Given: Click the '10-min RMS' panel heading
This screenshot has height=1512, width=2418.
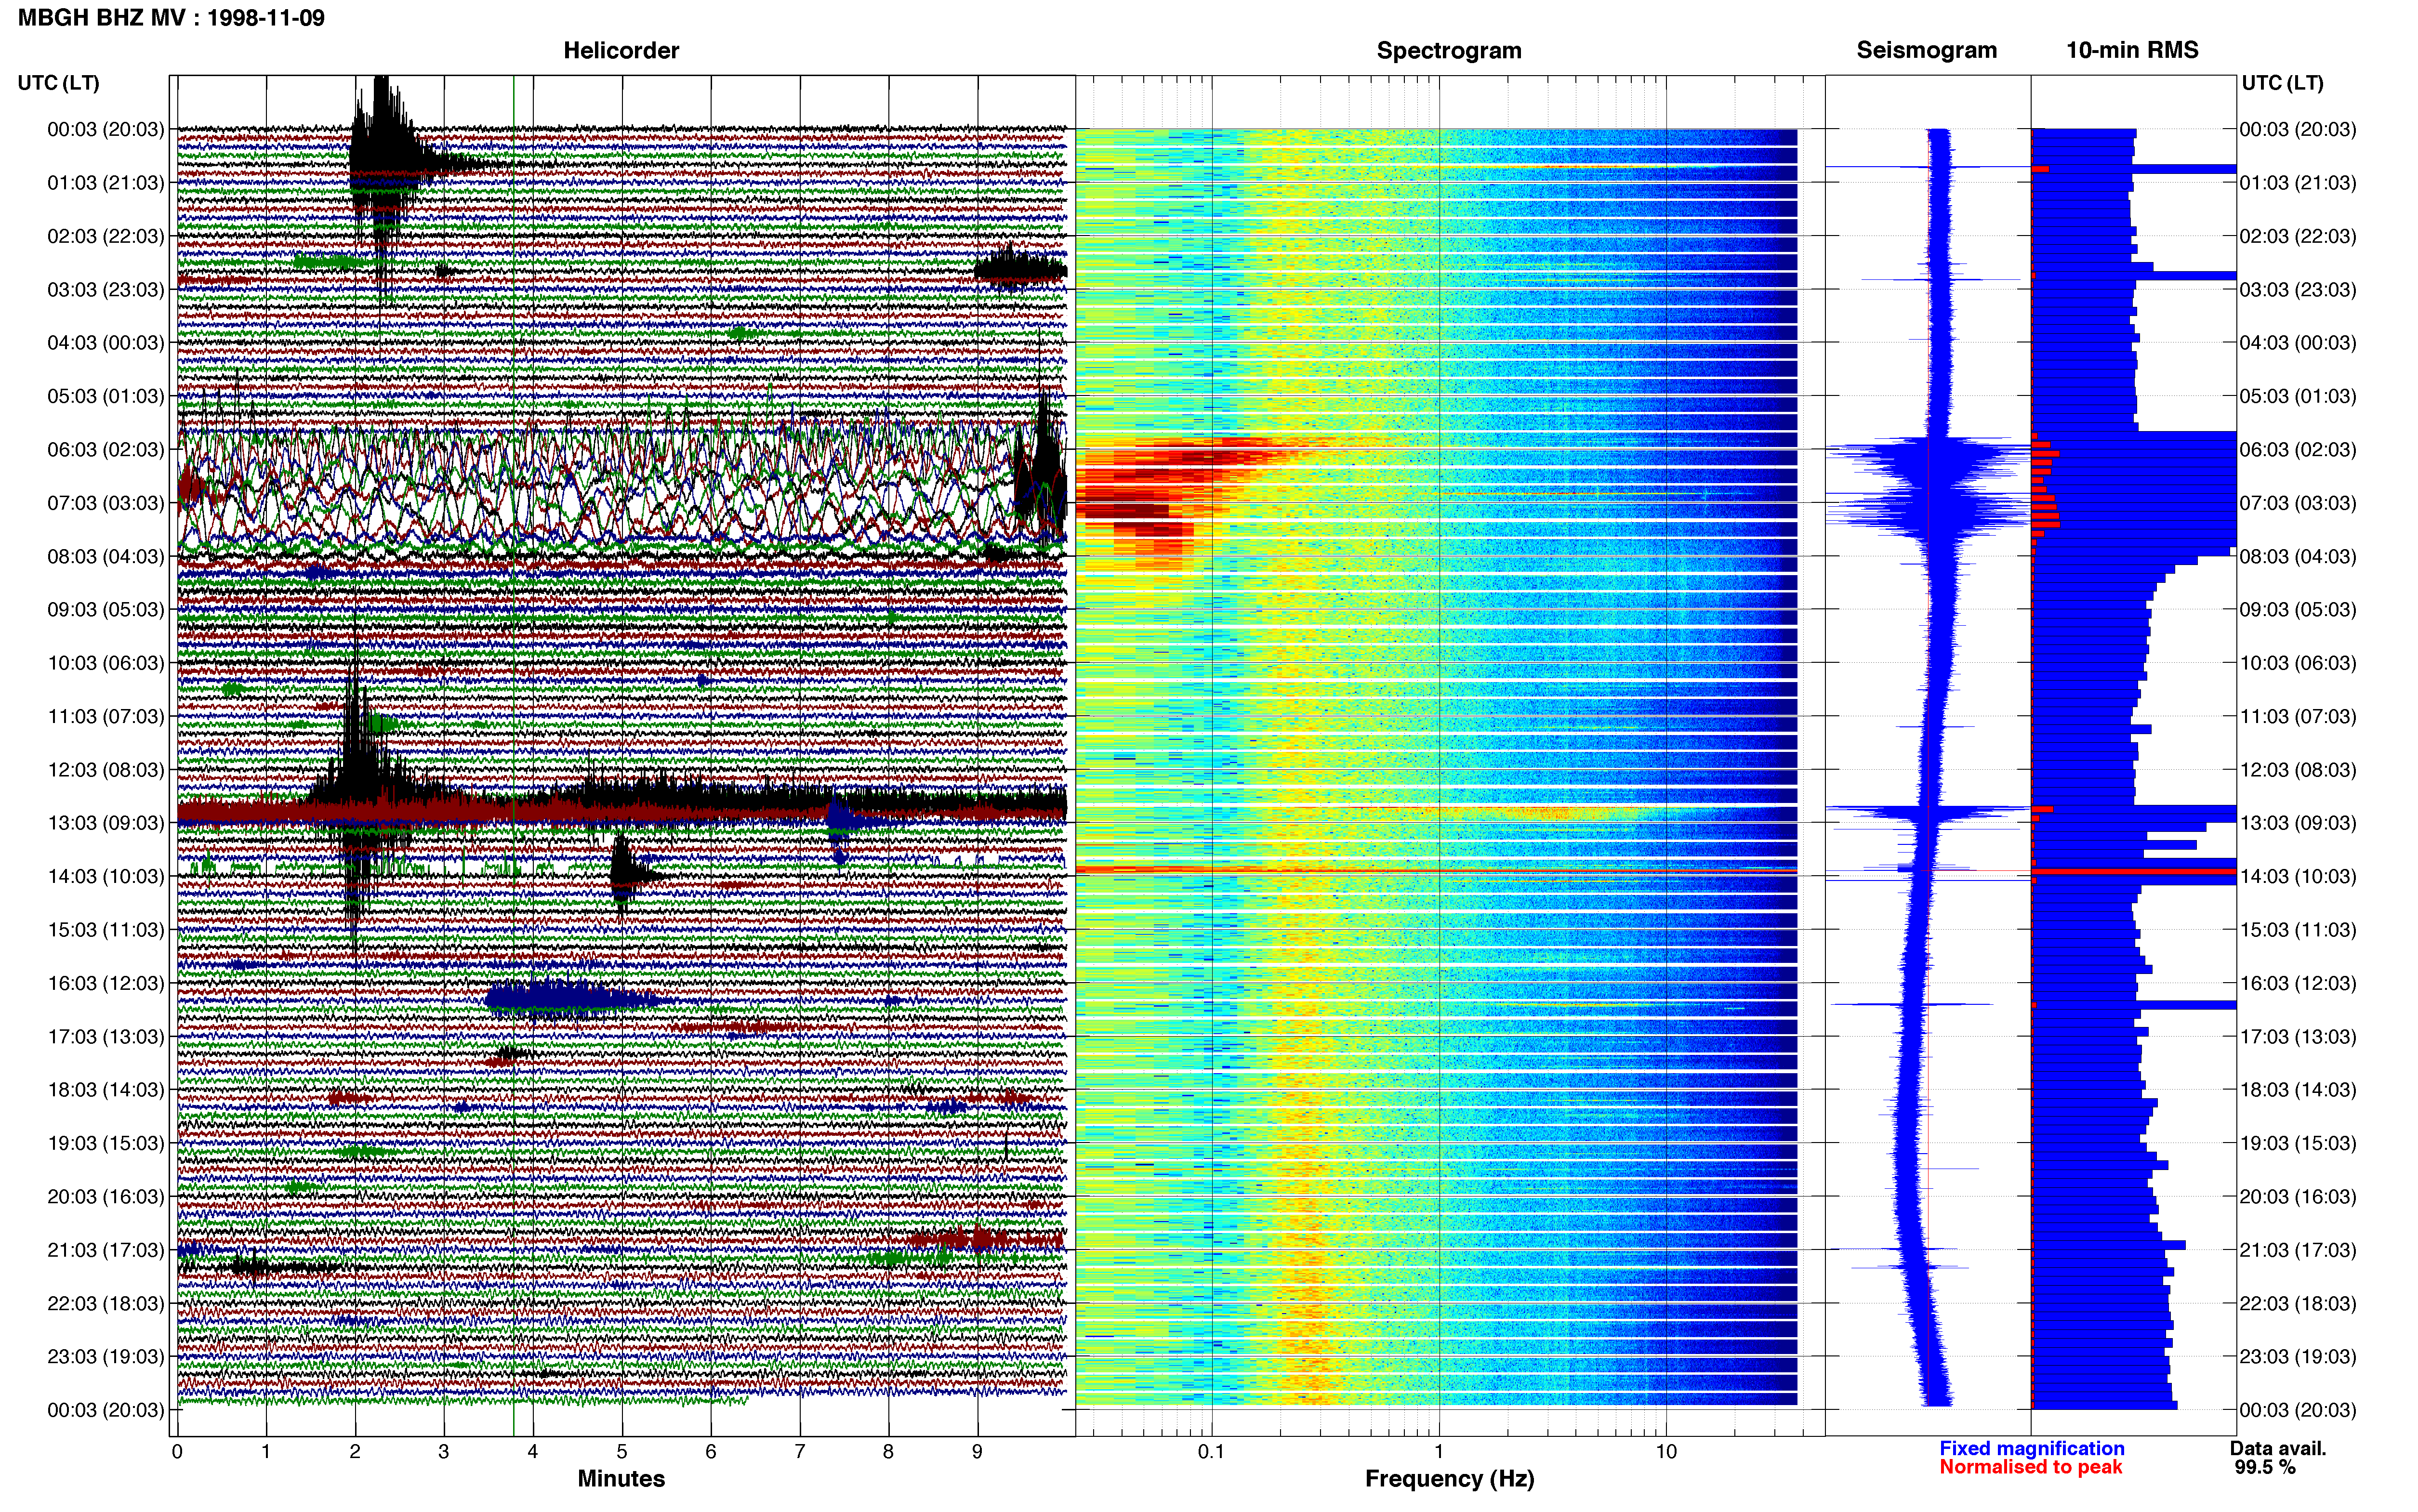Looking at the screenshot, I should [x=2132, y=50].
